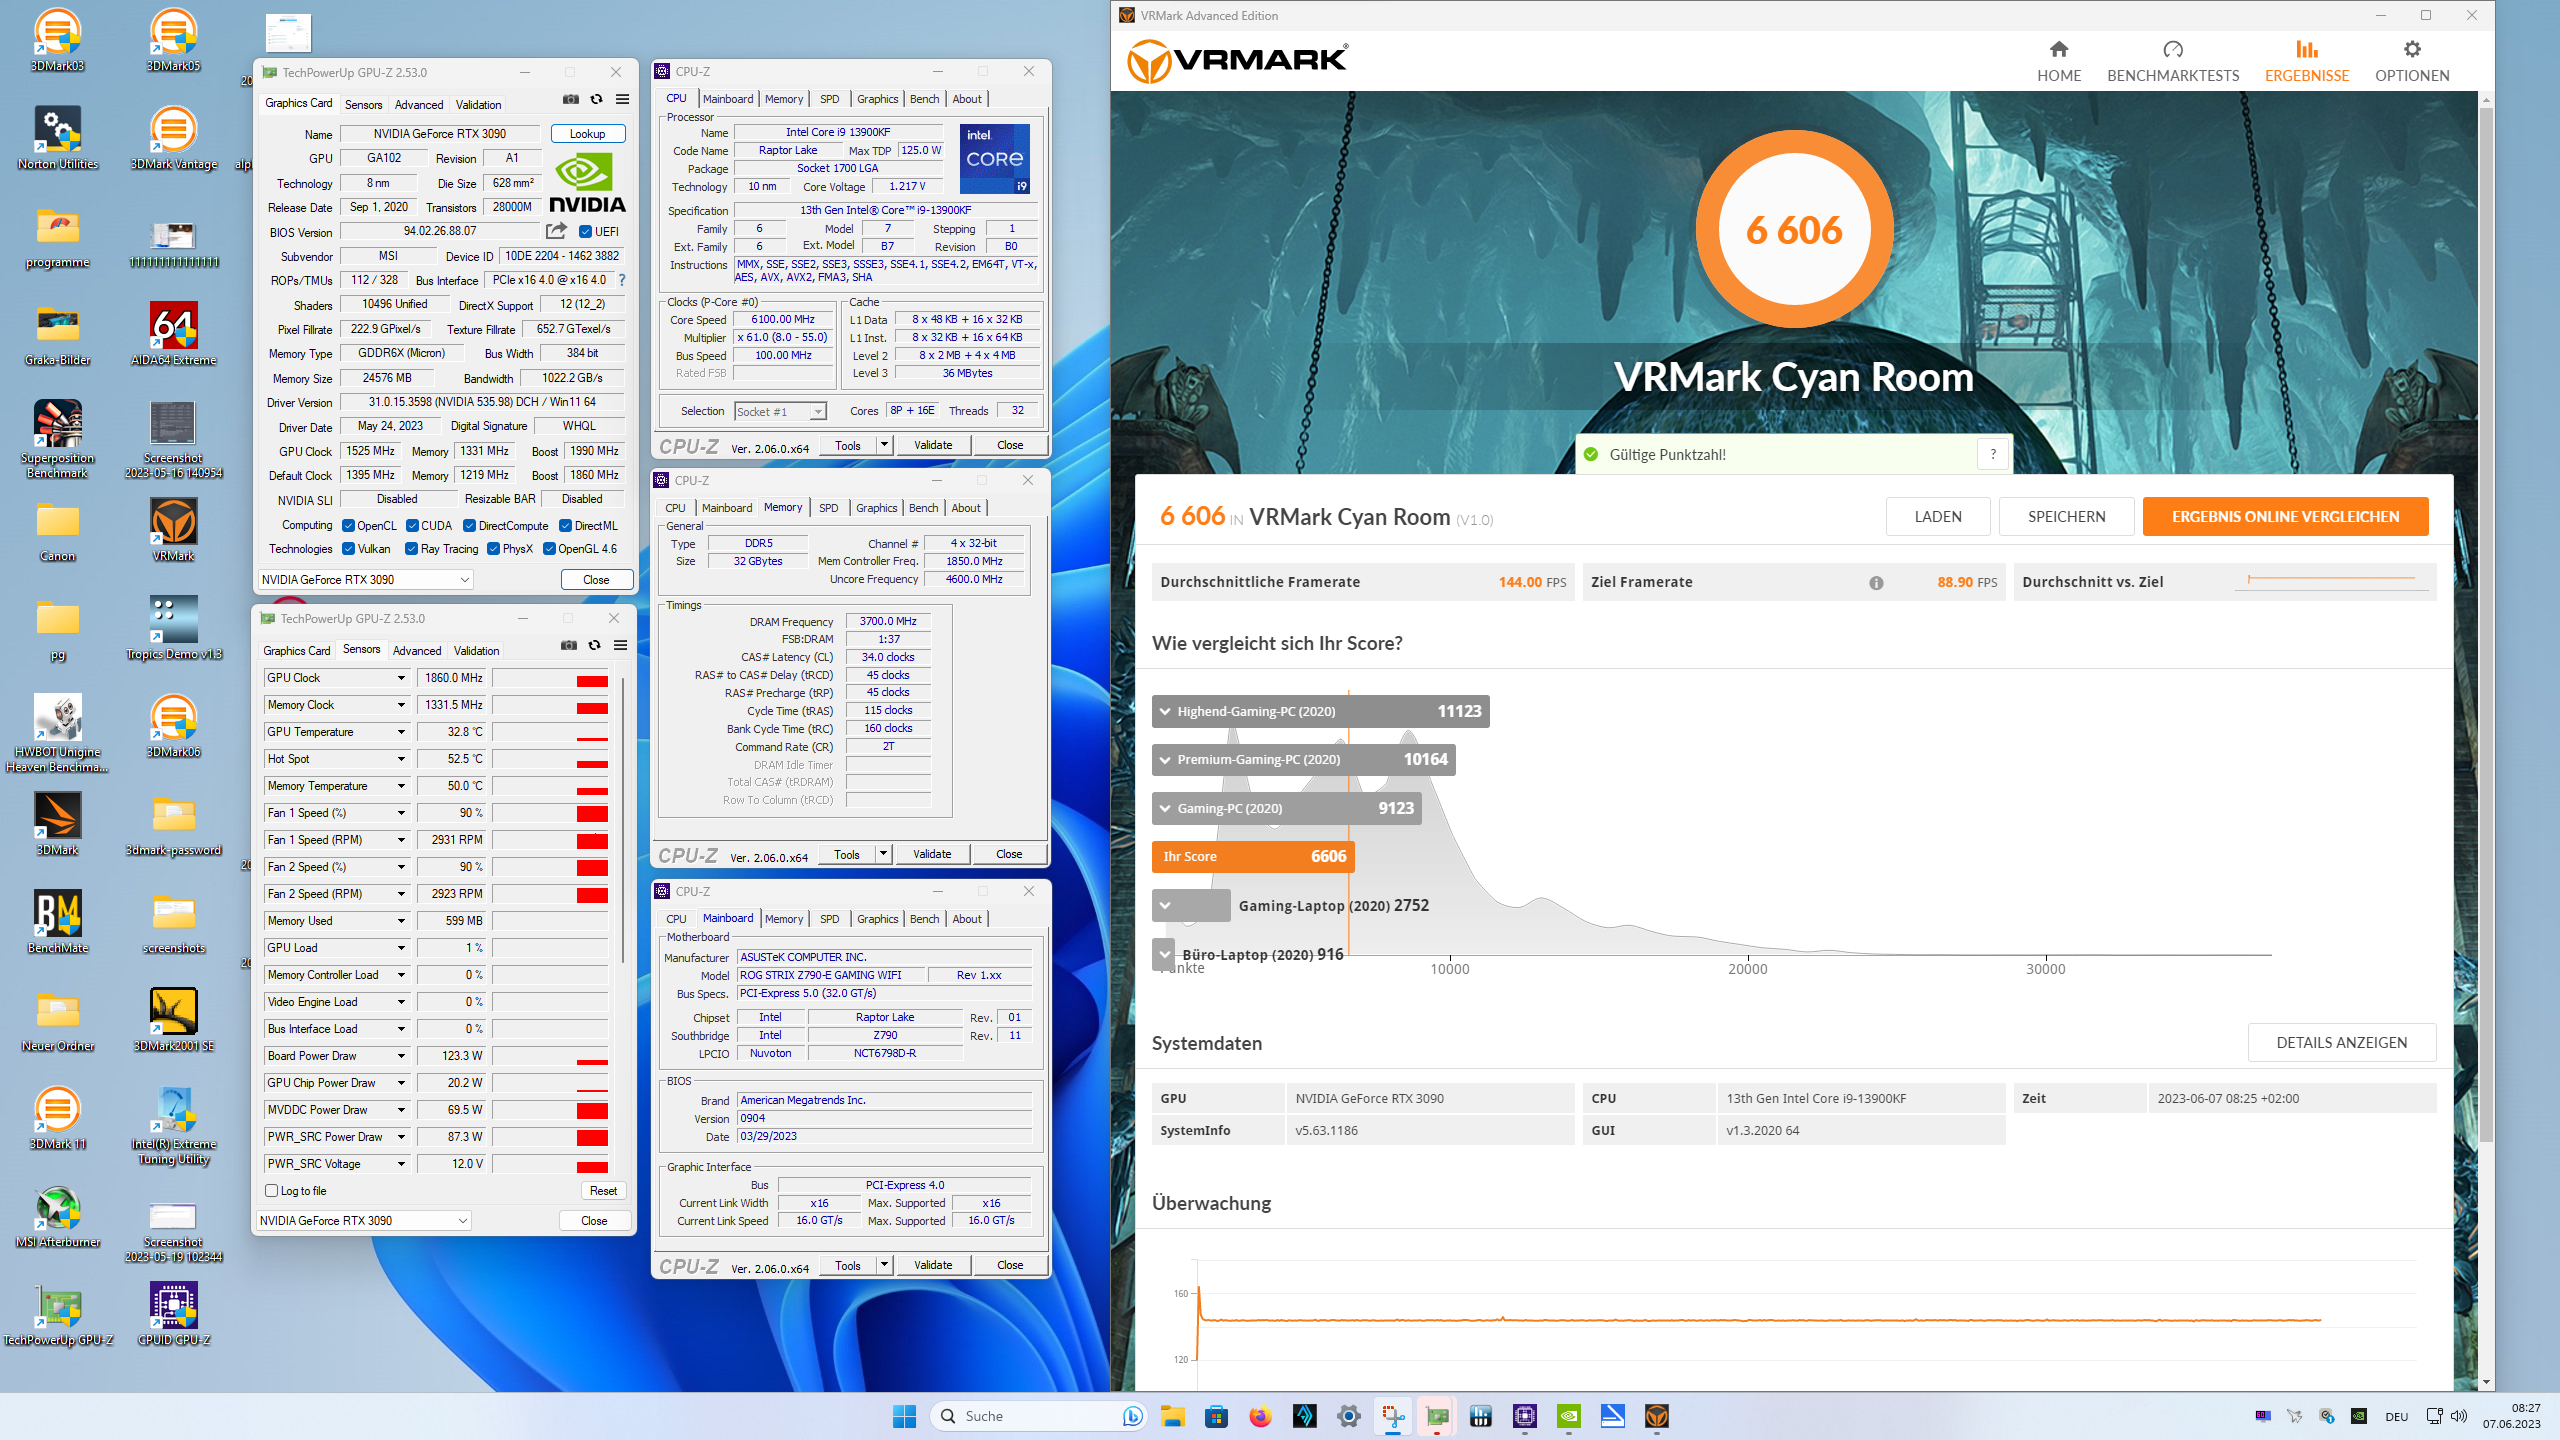Toggle the Ray Tracing checkbox
Screen dimensions: 2560x1440
point(411,549)
